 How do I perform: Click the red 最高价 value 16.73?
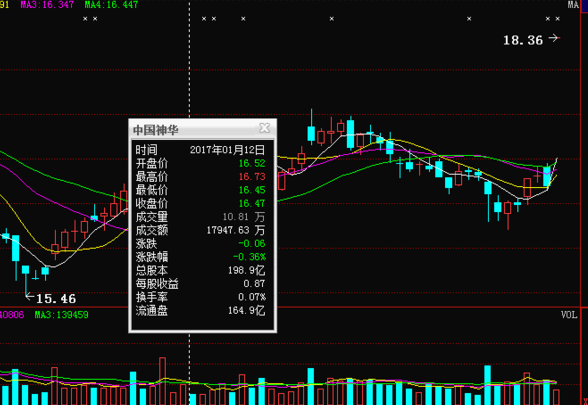(x=252, y=177)
